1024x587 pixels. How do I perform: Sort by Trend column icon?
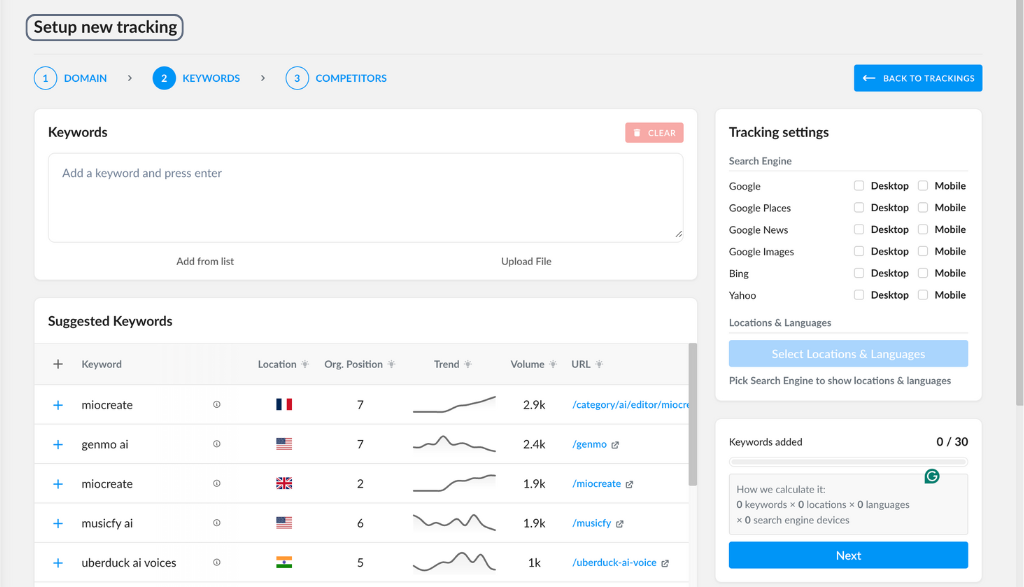tap(468, 364)
